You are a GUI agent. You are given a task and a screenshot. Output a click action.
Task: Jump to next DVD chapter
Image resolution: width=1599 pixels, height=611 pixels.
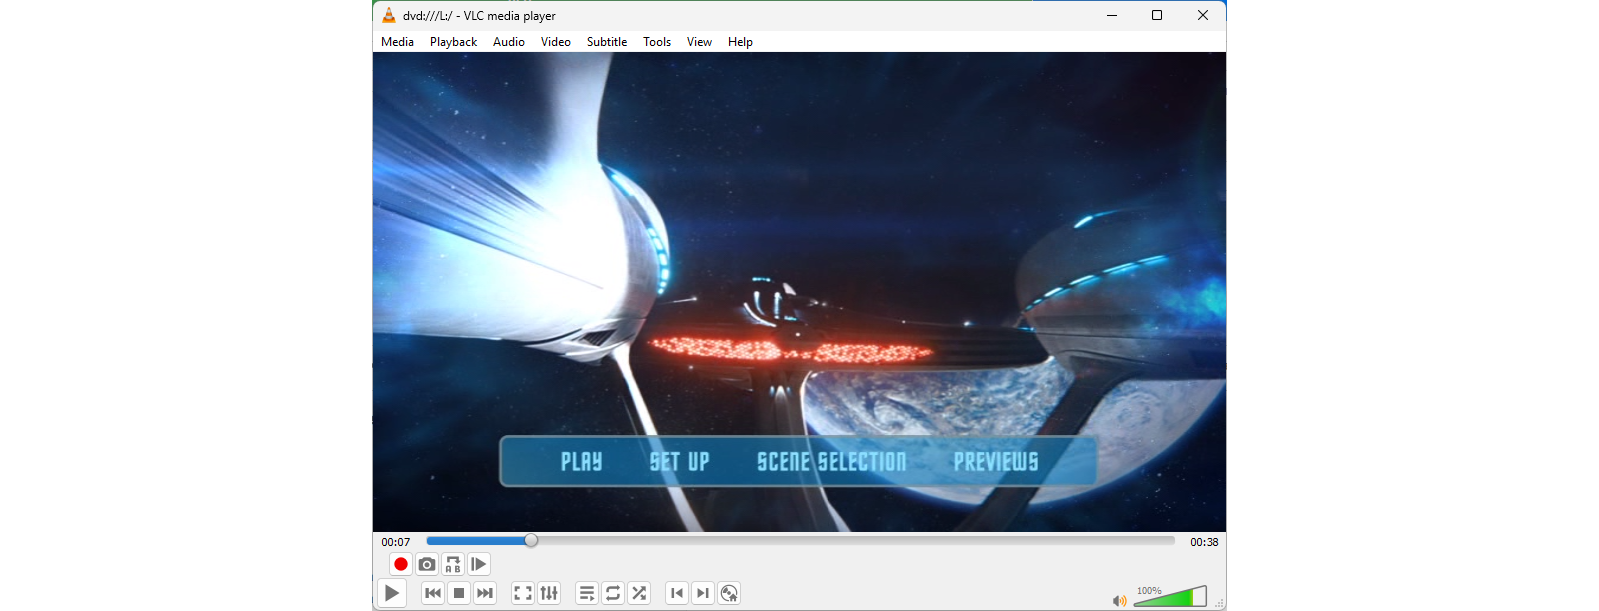point(703,593)
